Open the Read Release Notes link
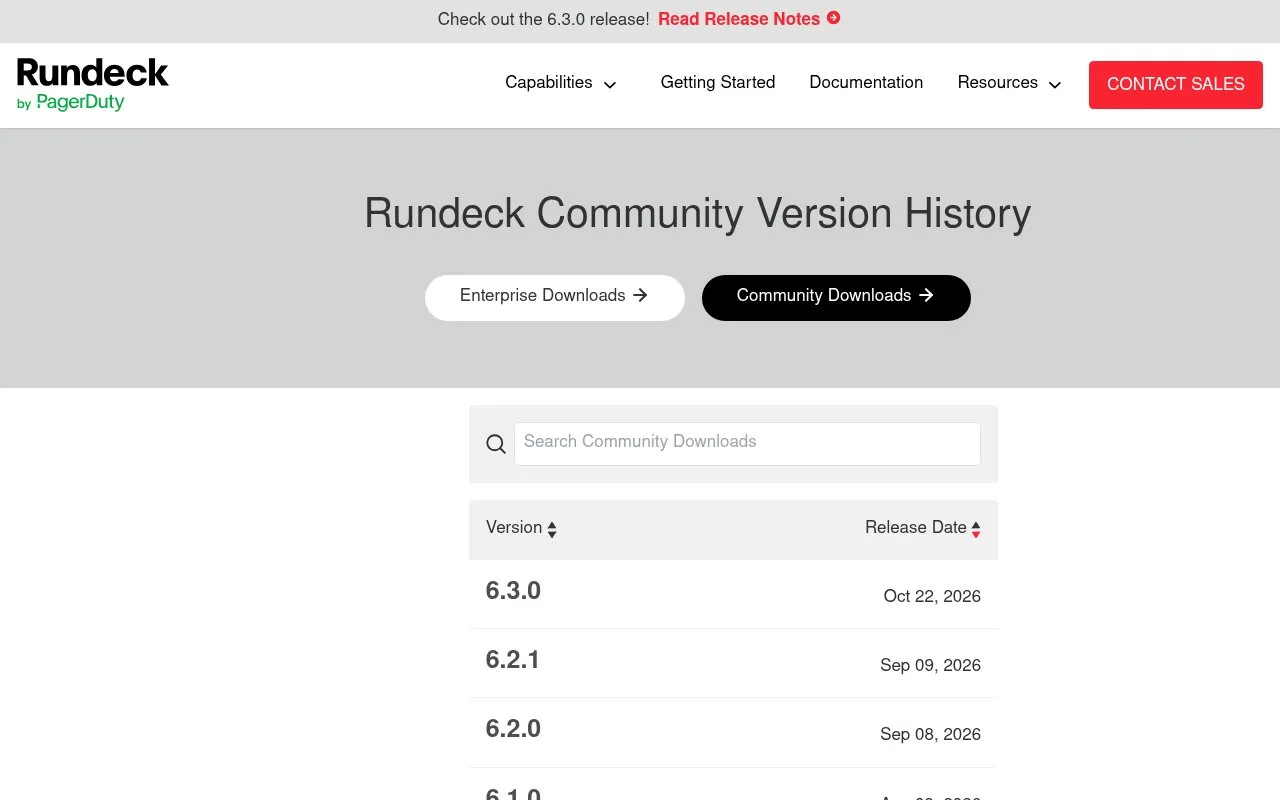The height and width of the screenshot is (800, 1280). (x=739, y=19)
